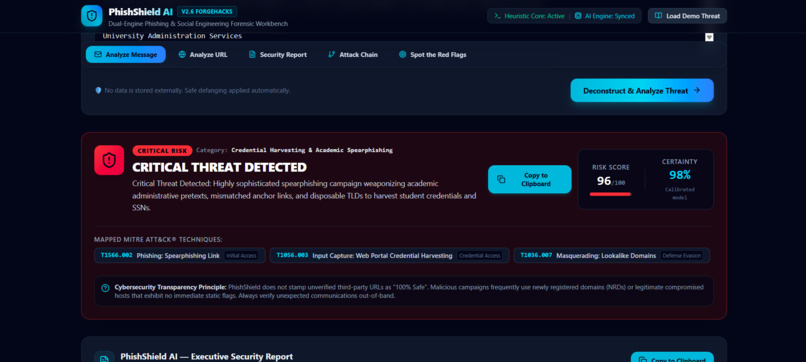The image size is (806, 362).
Task: Click the book icon in Load Demo Threat
Action: pyautogui.click(x=658, y=16)
